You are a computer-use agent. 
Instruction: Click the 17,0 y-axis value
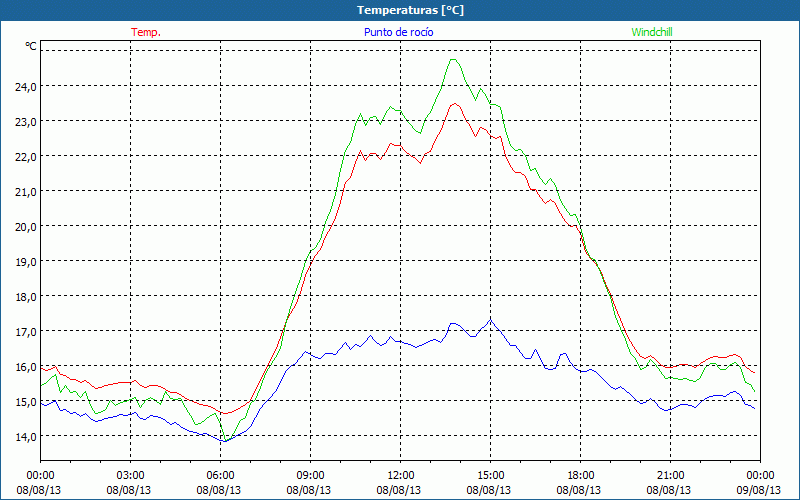click(26, 332)
